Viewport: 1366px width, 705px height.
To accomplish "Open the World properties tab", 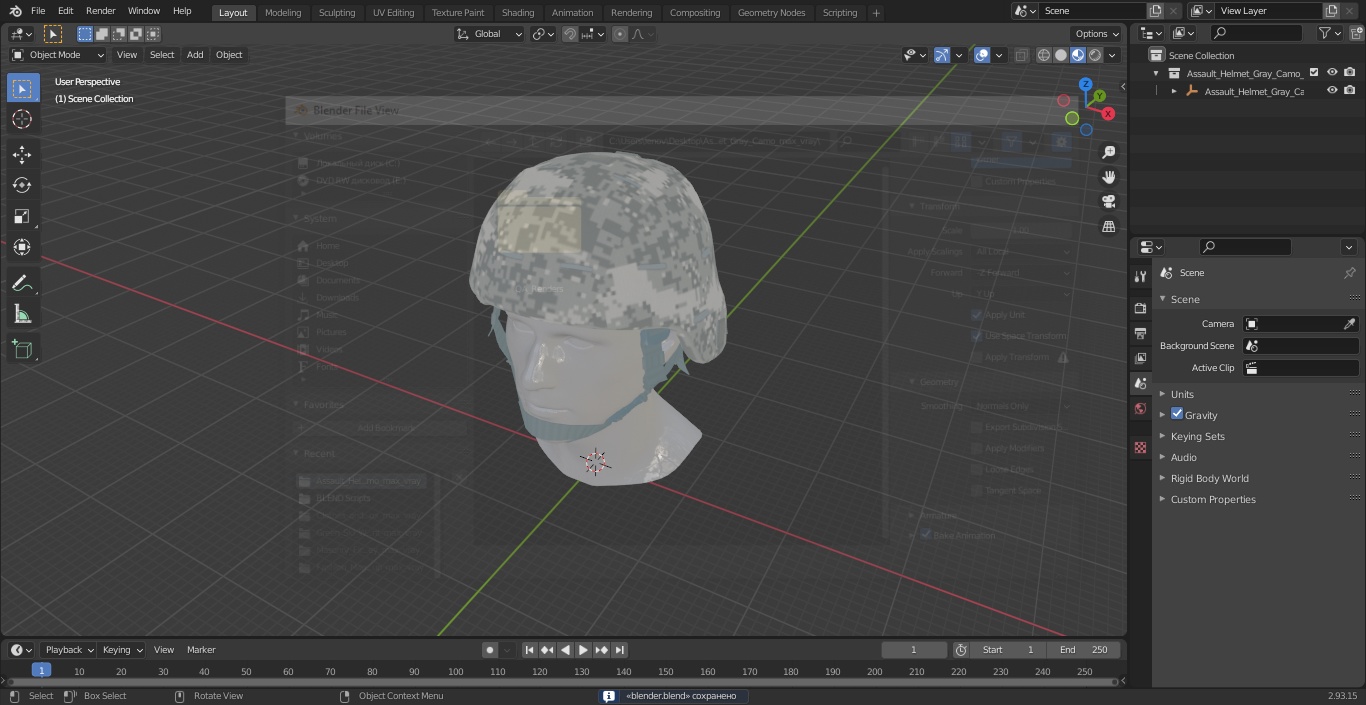I will (x=1140, y=408).
